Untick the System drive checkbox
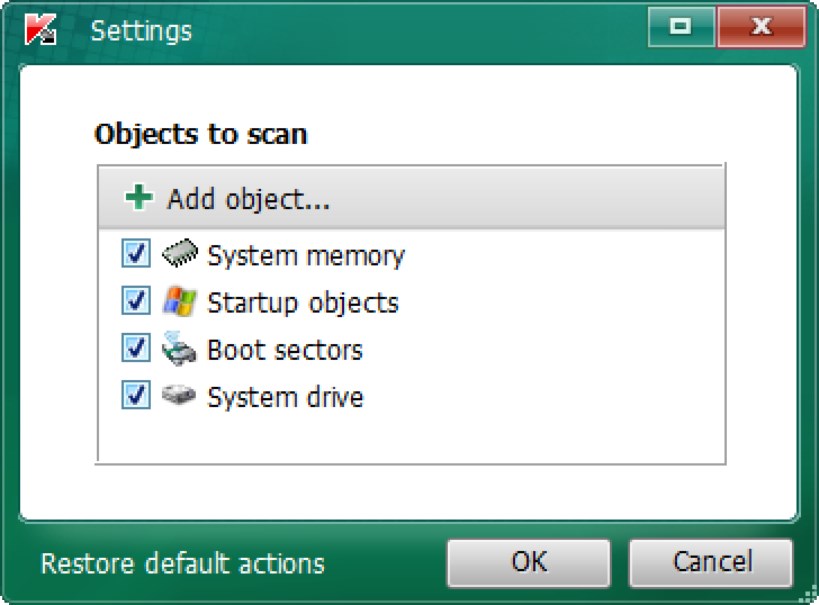The height and width of the screenshot is (605, 819). pos(136,394)
